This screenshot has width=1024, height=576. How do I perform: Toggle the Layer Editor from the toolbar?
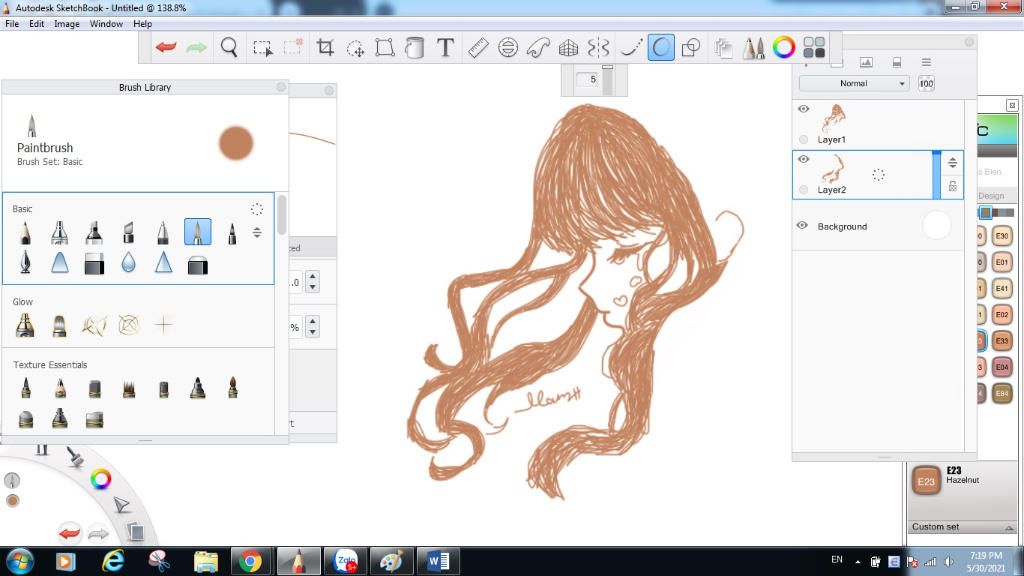click(x=723, y=48)
